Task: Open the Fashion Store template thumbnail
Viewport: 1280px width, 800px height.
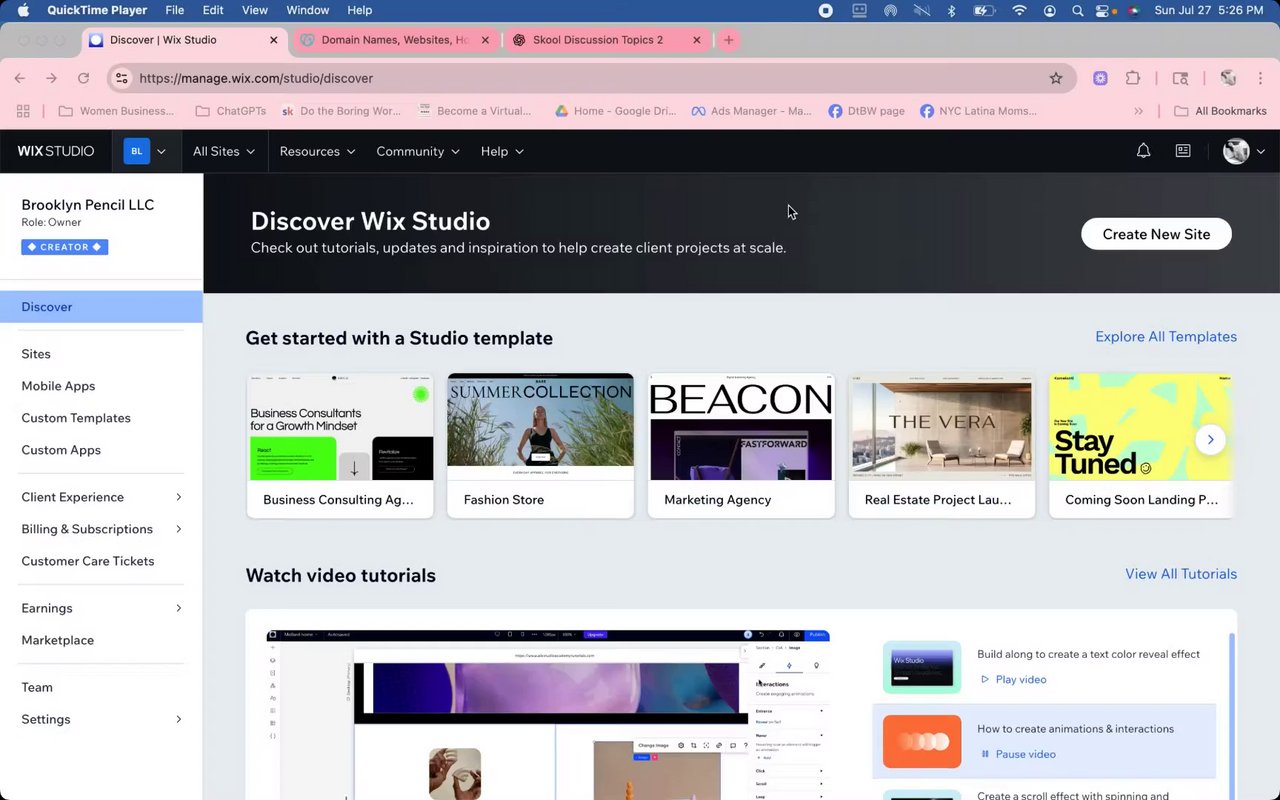Action: tap(540, 427)
